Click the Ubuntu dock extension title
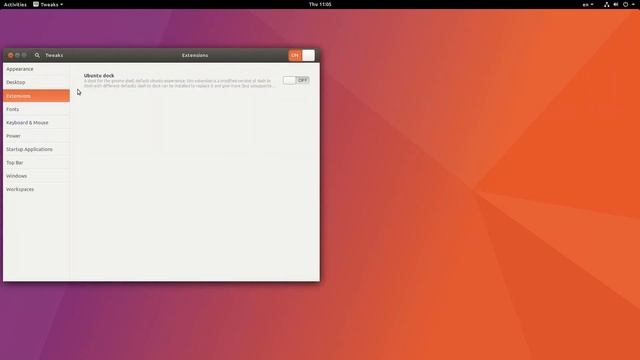This screenshot has width=640, height=360. (99, 76)
